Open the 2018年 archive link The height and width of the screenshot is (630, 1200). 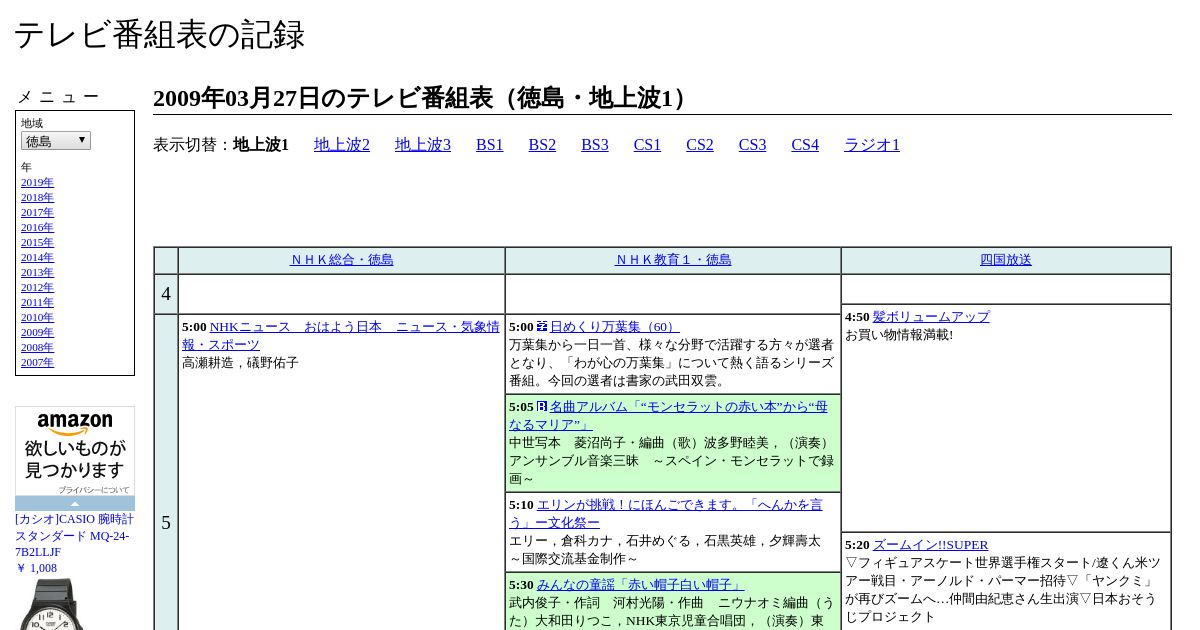(37, 198)
